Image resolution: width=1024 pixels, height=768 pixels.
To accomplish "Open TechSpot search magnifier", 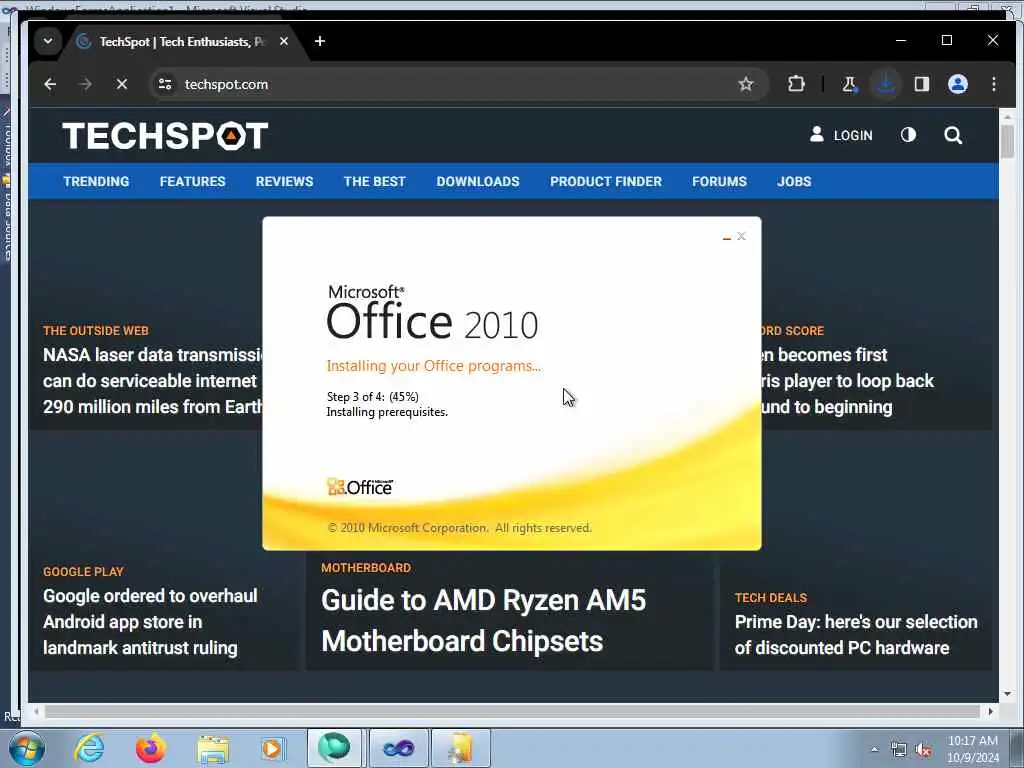I will 953,135.
